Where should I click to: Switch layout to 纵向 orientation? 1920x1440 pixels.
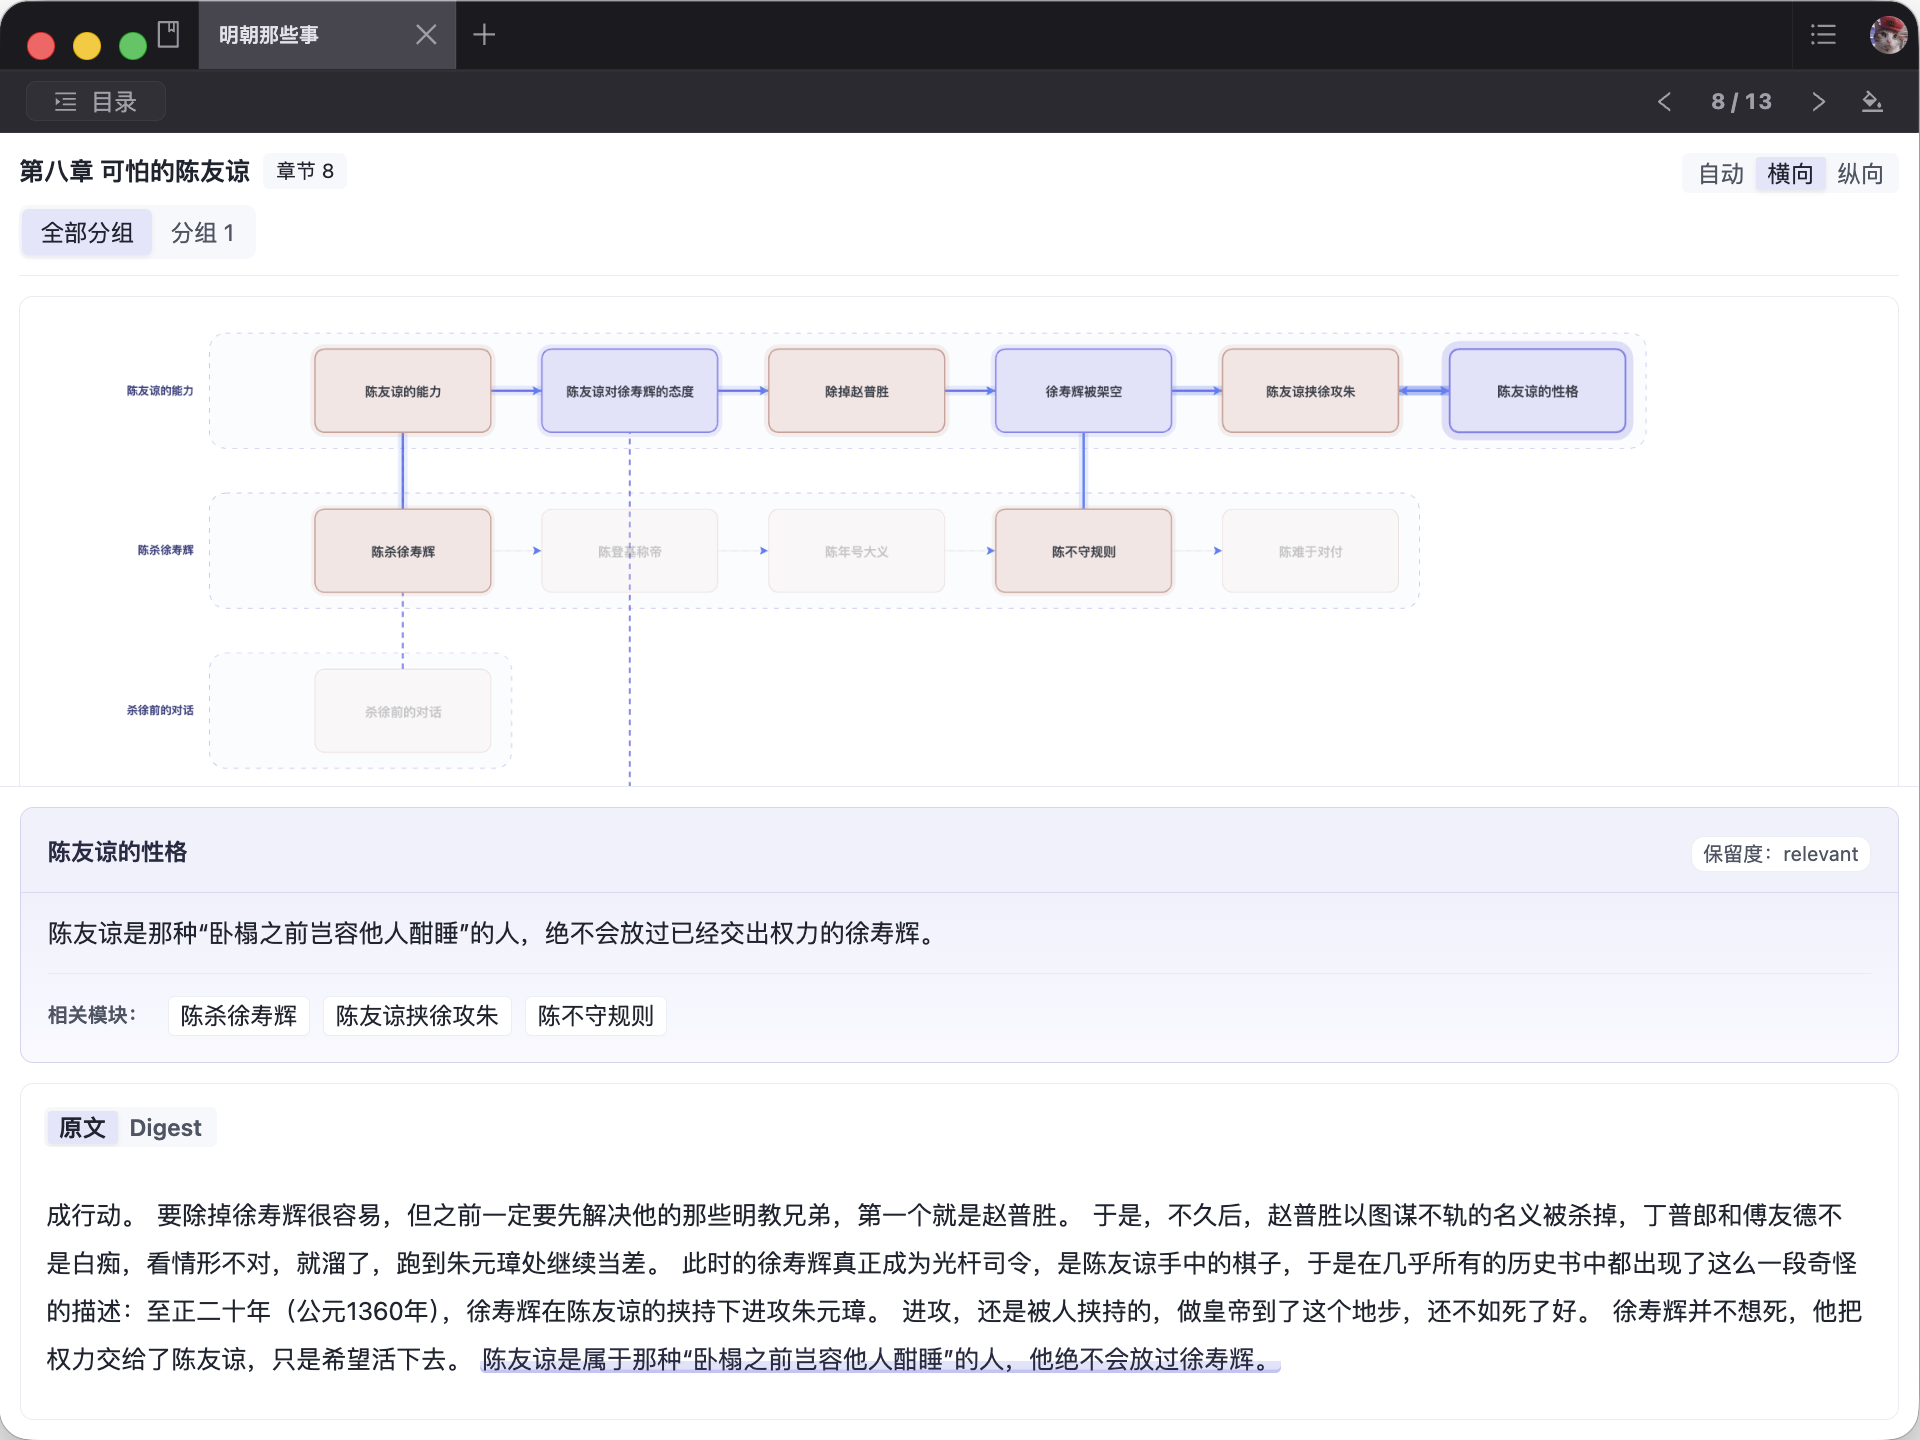coord(1861,173)
